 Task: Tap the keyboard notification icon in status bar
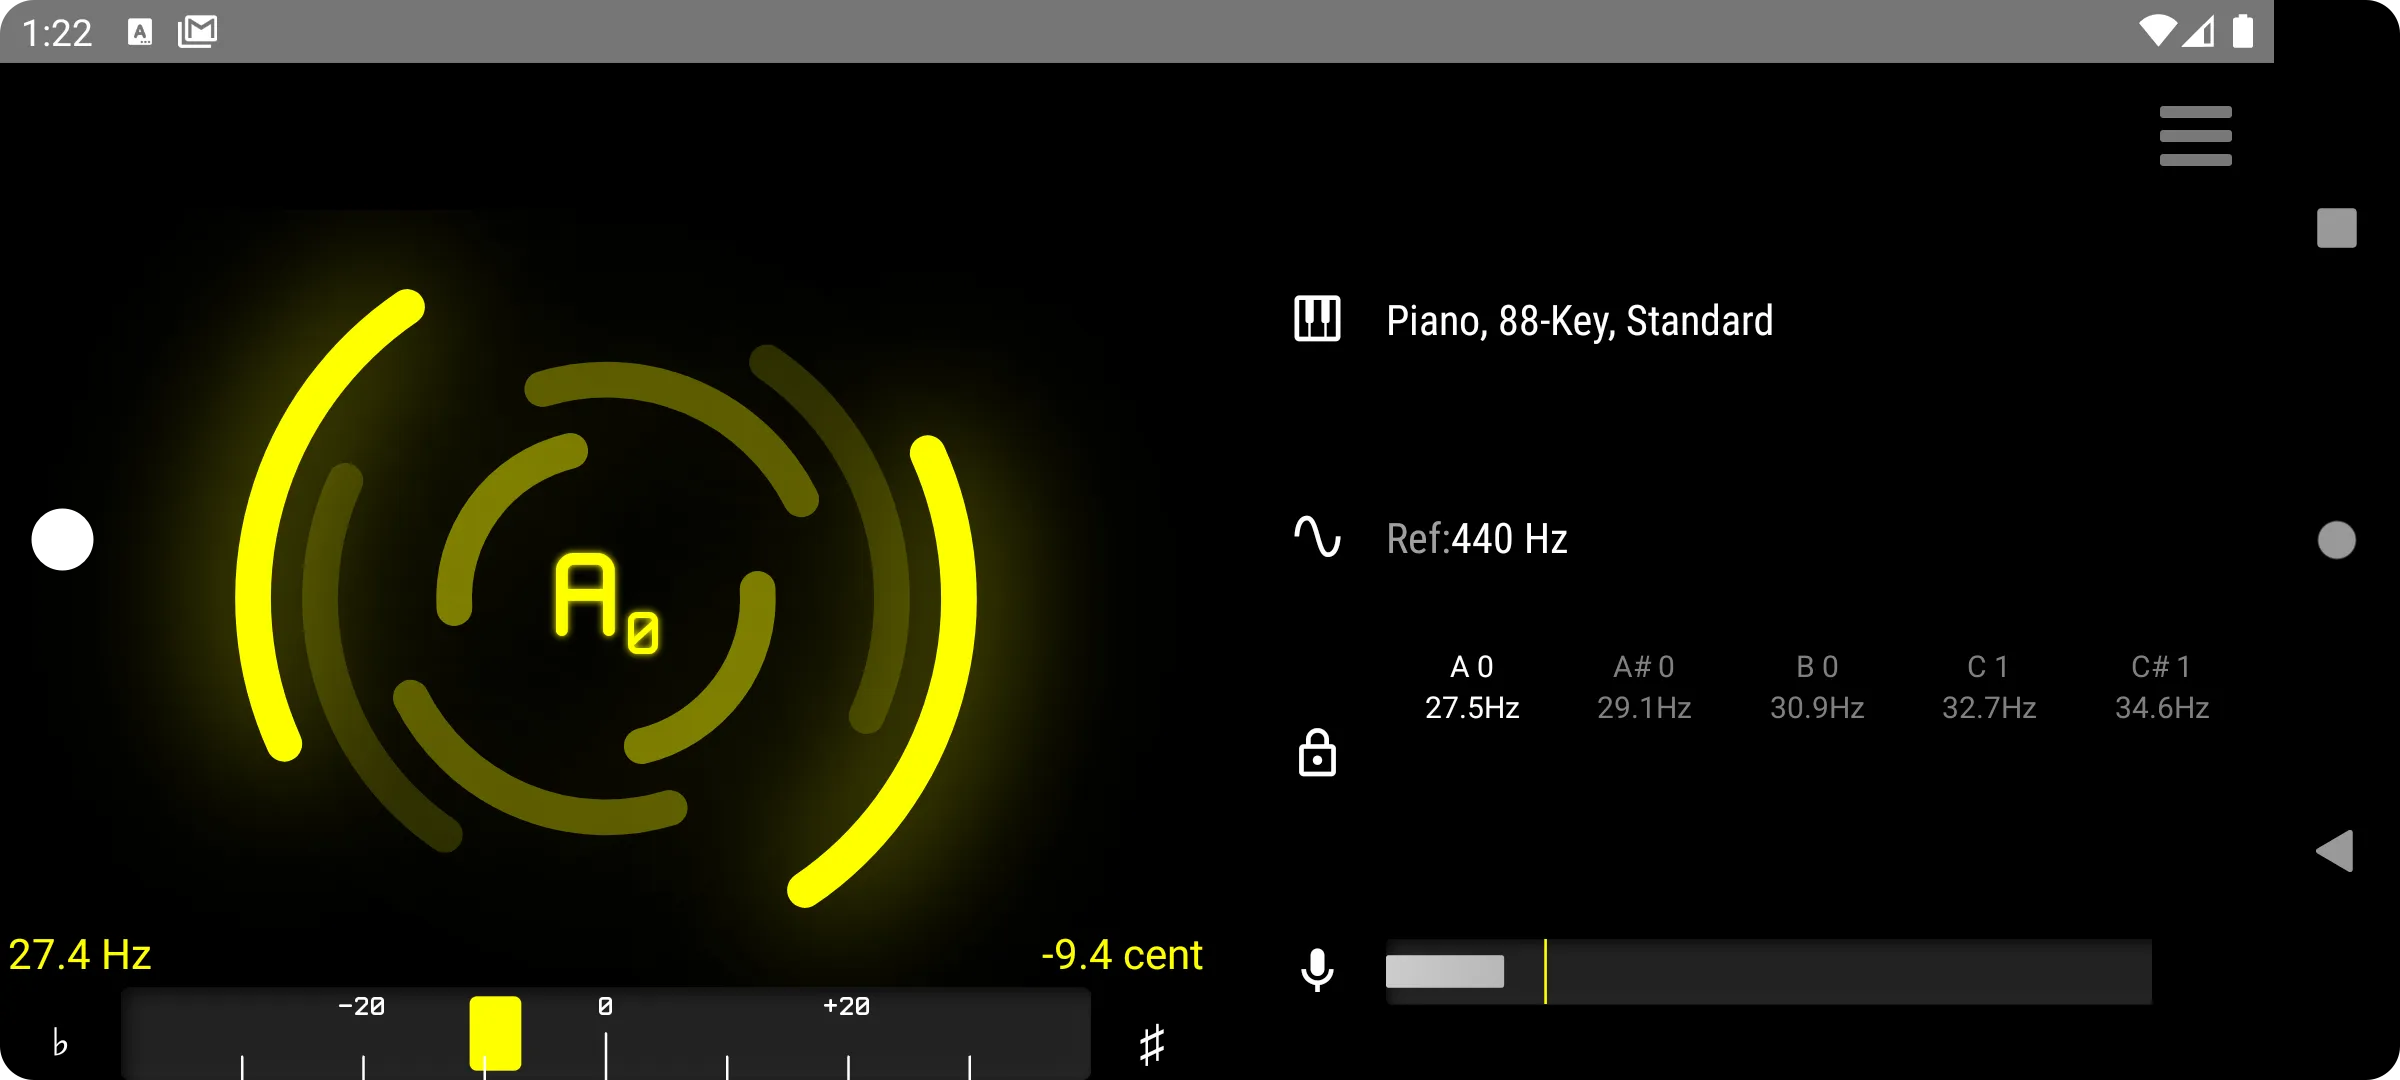click(140, 32)
